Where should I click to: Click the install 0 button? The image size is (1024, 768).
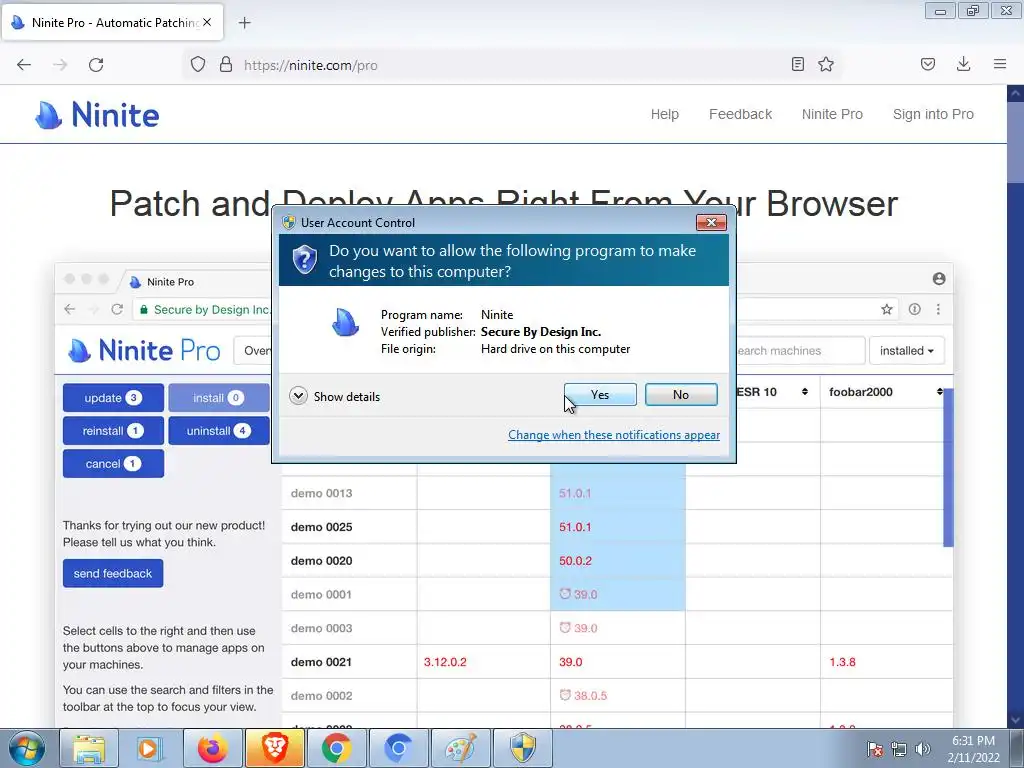coord(219,398)
